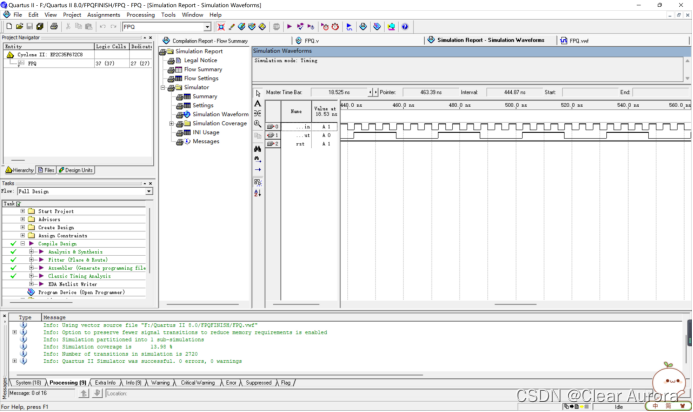The height and width of the screenshot is (412, 693).
Task: Click the waveform horizontal scrollbar thumb
Action: pyautogui.click(x=515, y=305)
